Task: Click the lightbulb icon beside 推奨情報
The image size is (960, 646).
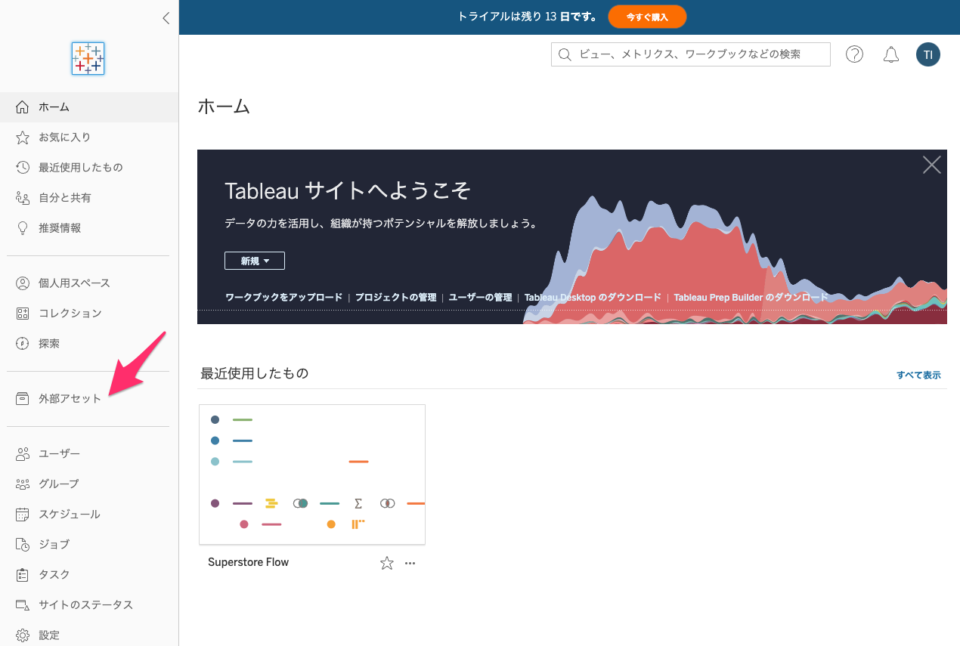Action: click(x=22, y=228)
